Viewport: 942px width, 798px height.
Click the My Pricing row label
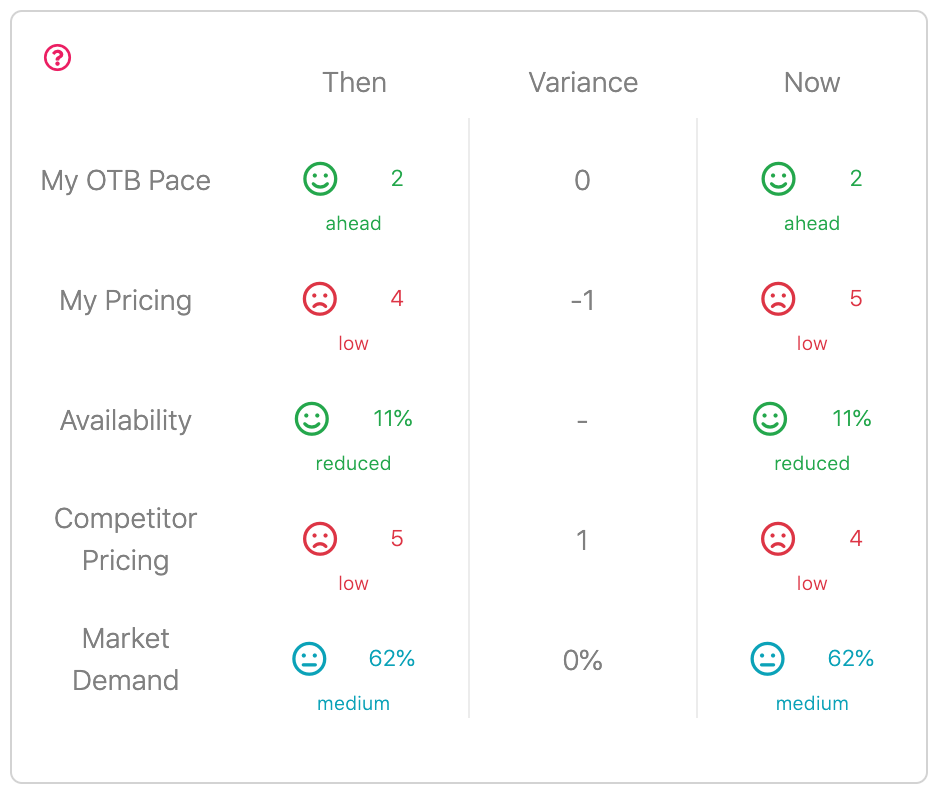126,300
